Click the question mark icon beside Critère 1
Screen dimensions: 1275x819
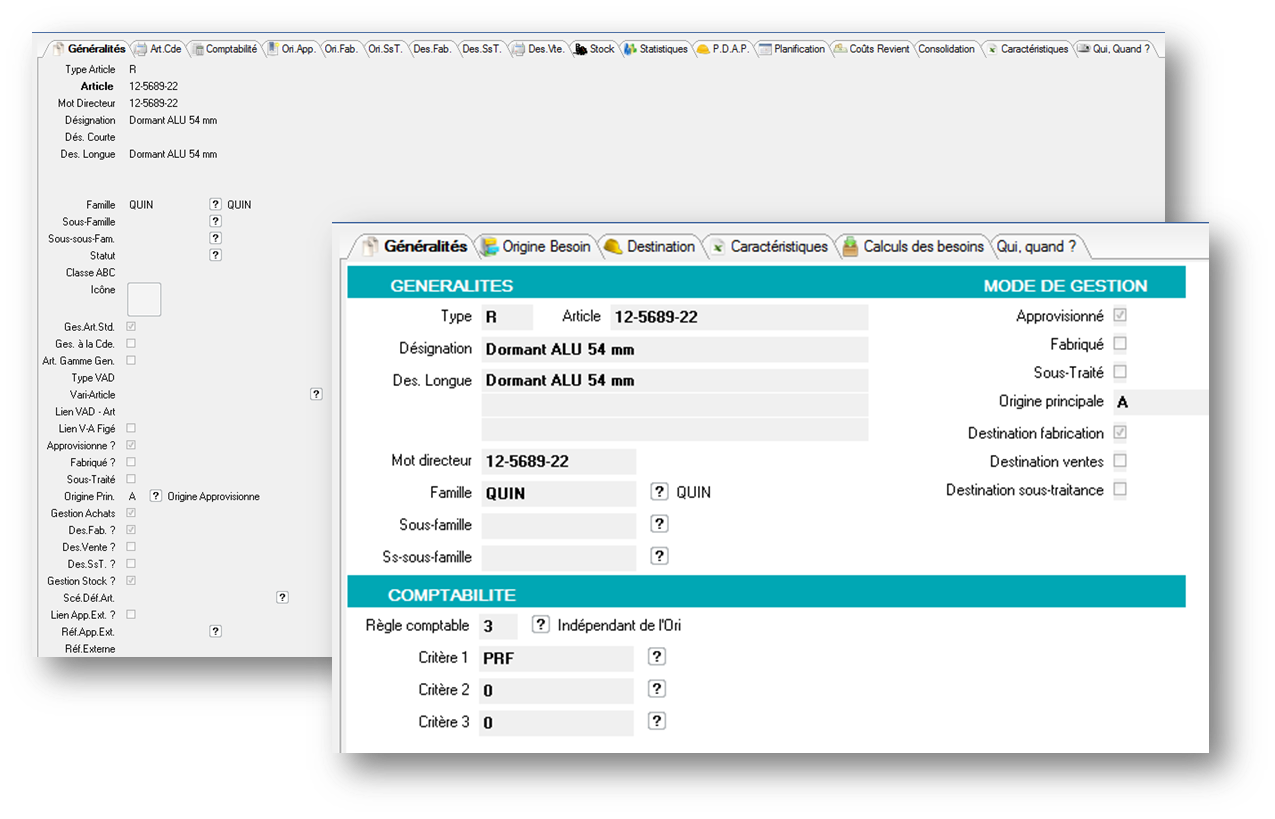pyautogui.click(x=656, y=657)
